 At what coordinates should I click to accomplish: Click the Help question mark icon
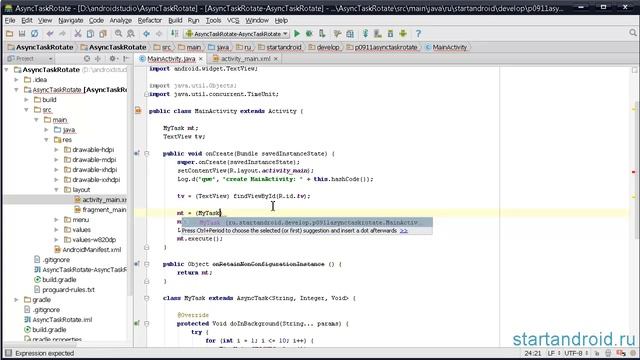[x=418, y=33]
